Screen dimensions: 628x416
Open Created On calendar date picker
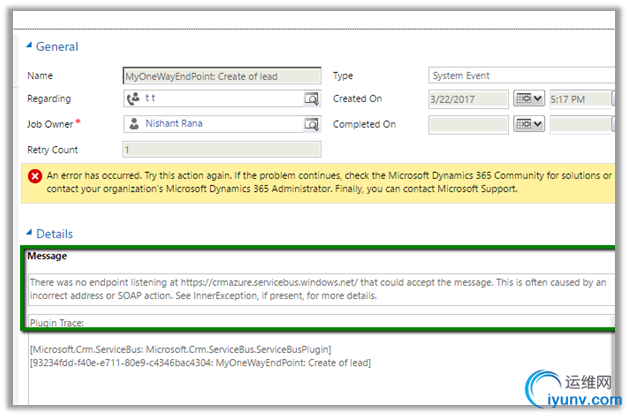tap(529, 98)
